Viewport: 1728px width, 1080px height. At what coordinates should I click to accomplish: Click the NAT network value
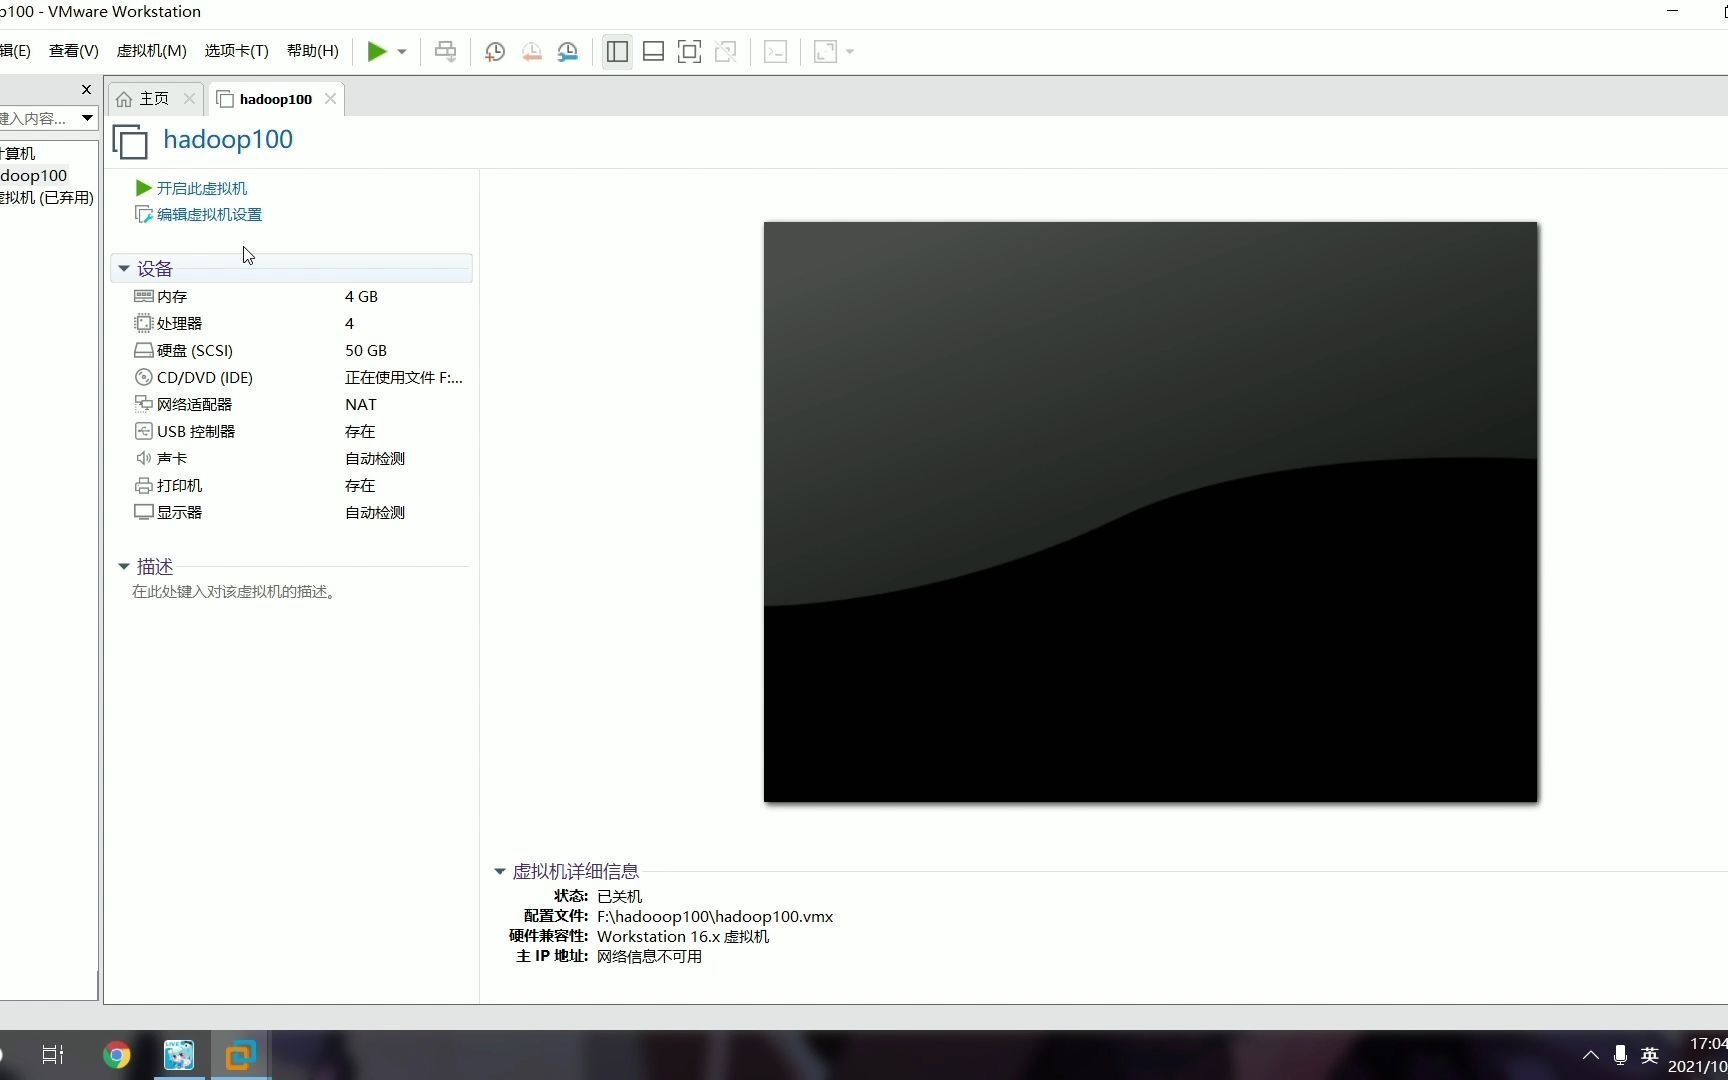pos(361,404)
